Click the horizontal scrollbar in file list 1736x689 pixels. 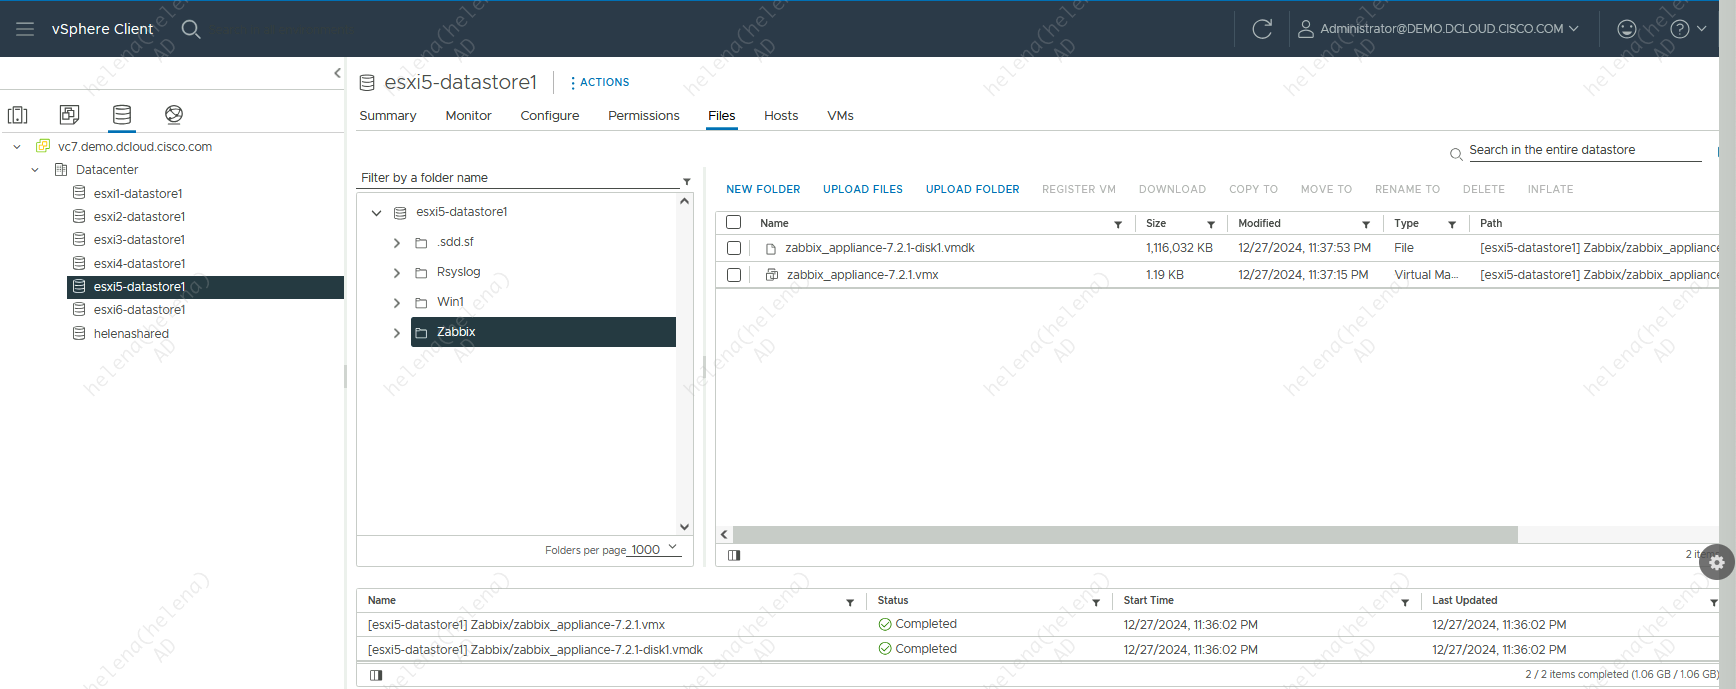pos(1125,535)
